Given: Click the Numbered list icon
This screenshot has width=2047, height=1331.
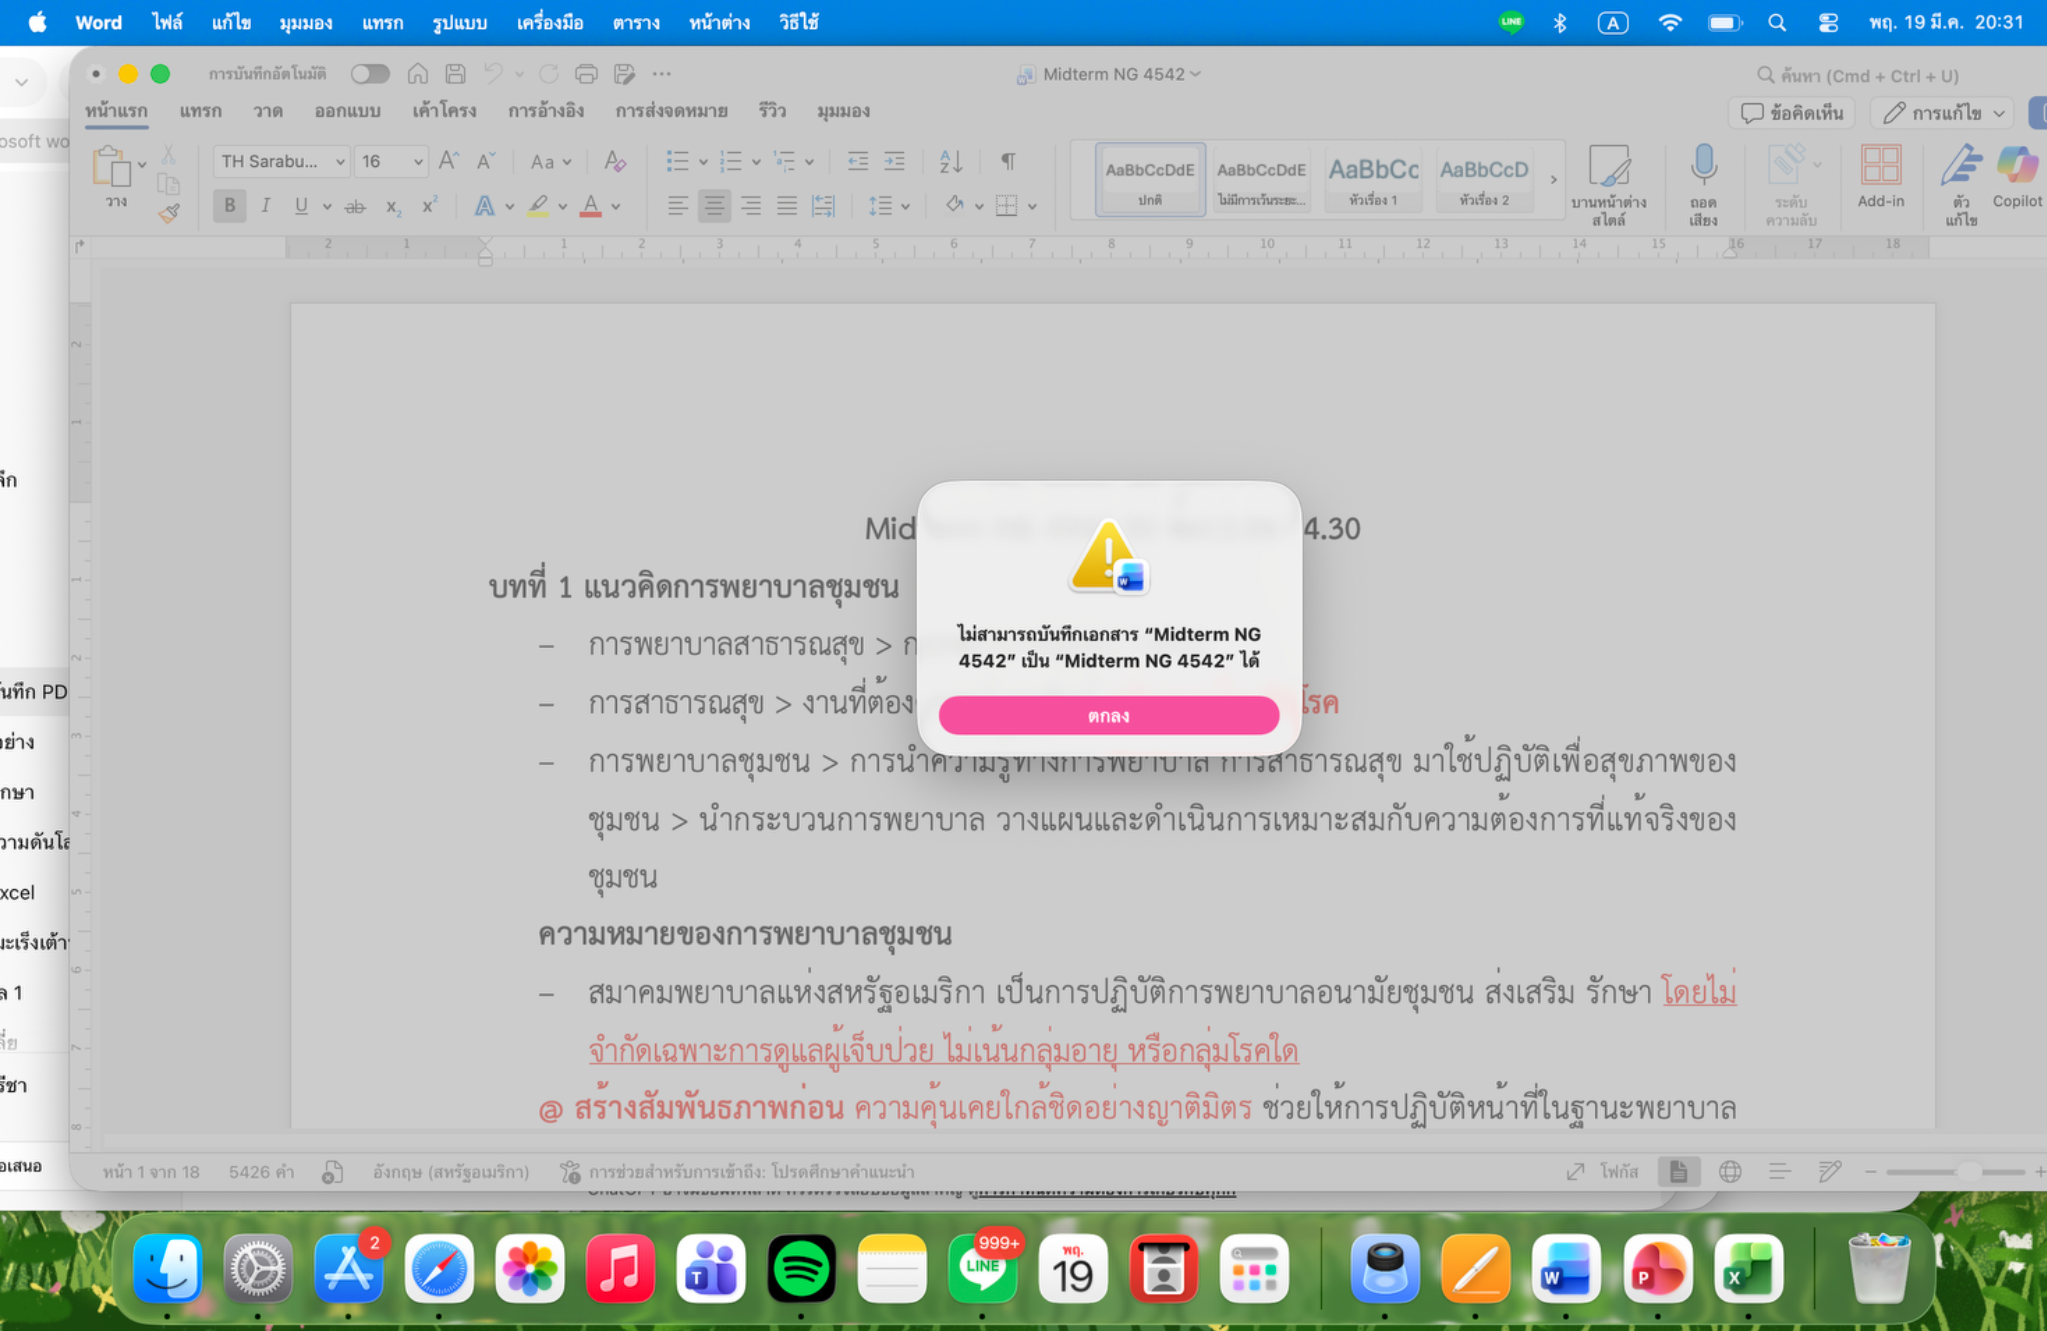Looking at the screenshot, I should 731,161.
